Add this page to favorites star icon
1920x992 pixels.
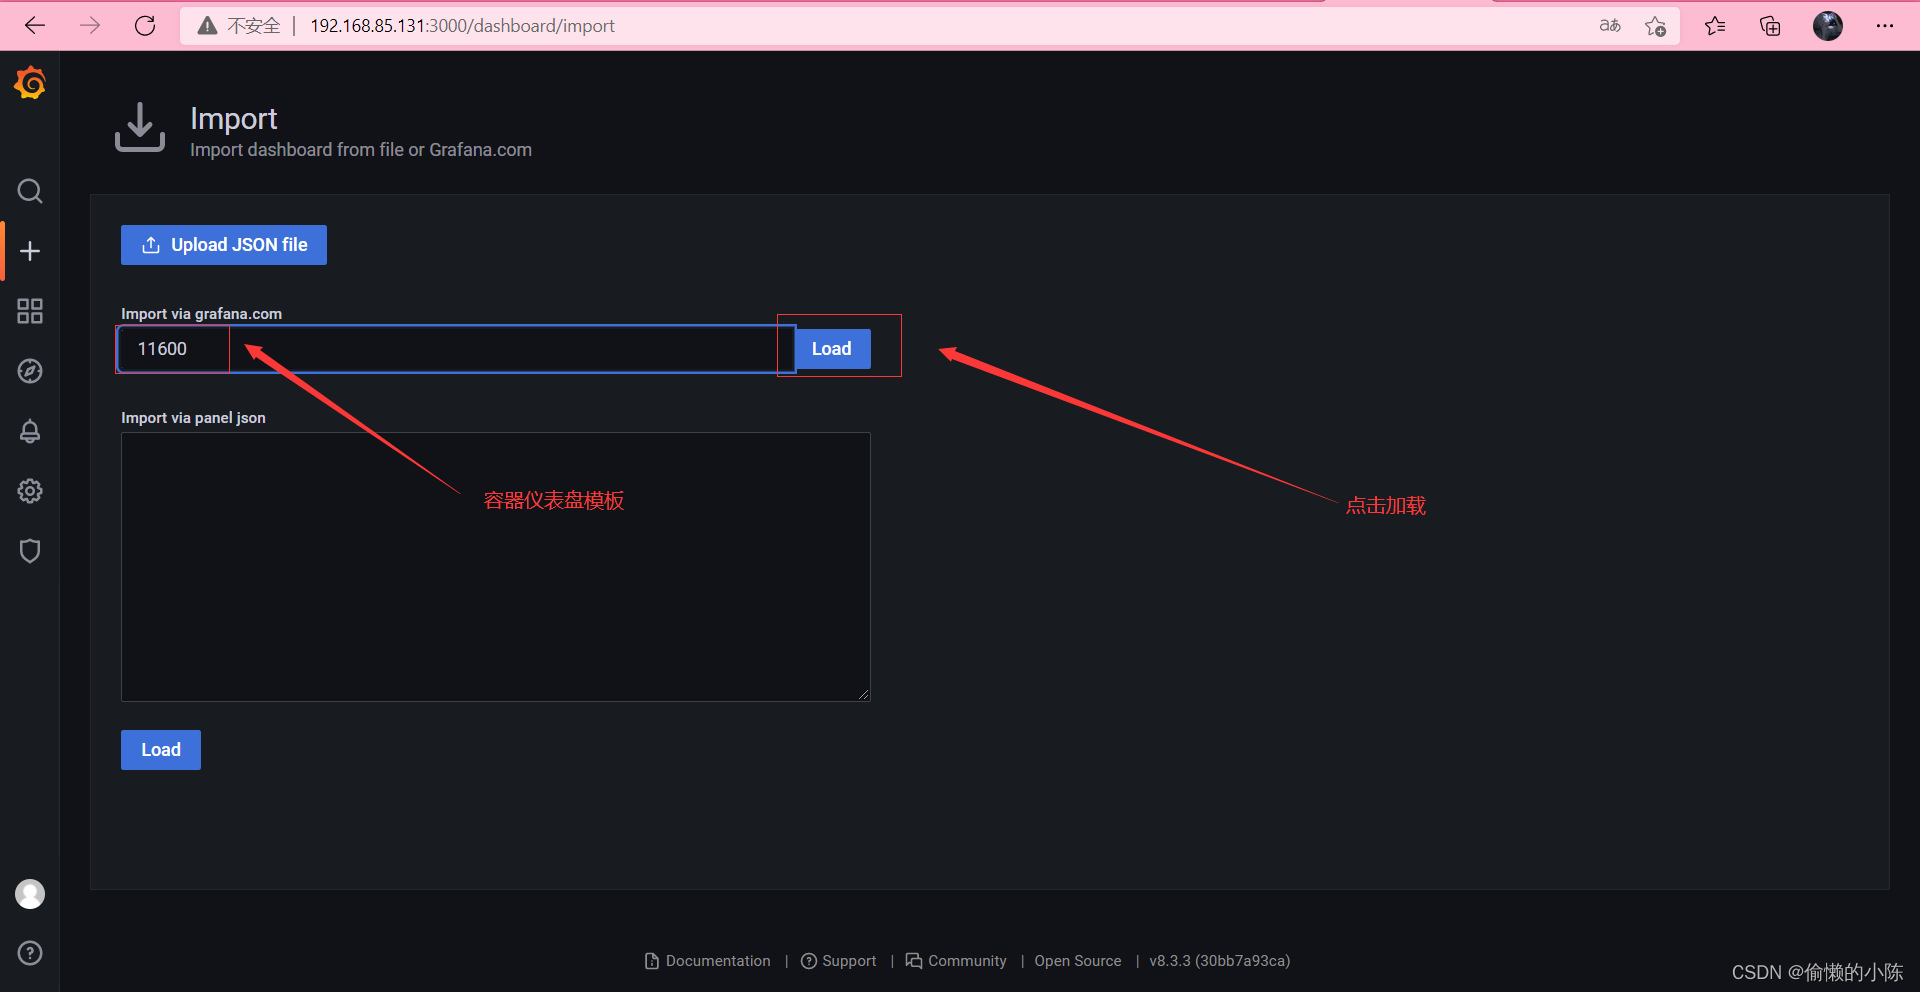(x=1656, y=26)
